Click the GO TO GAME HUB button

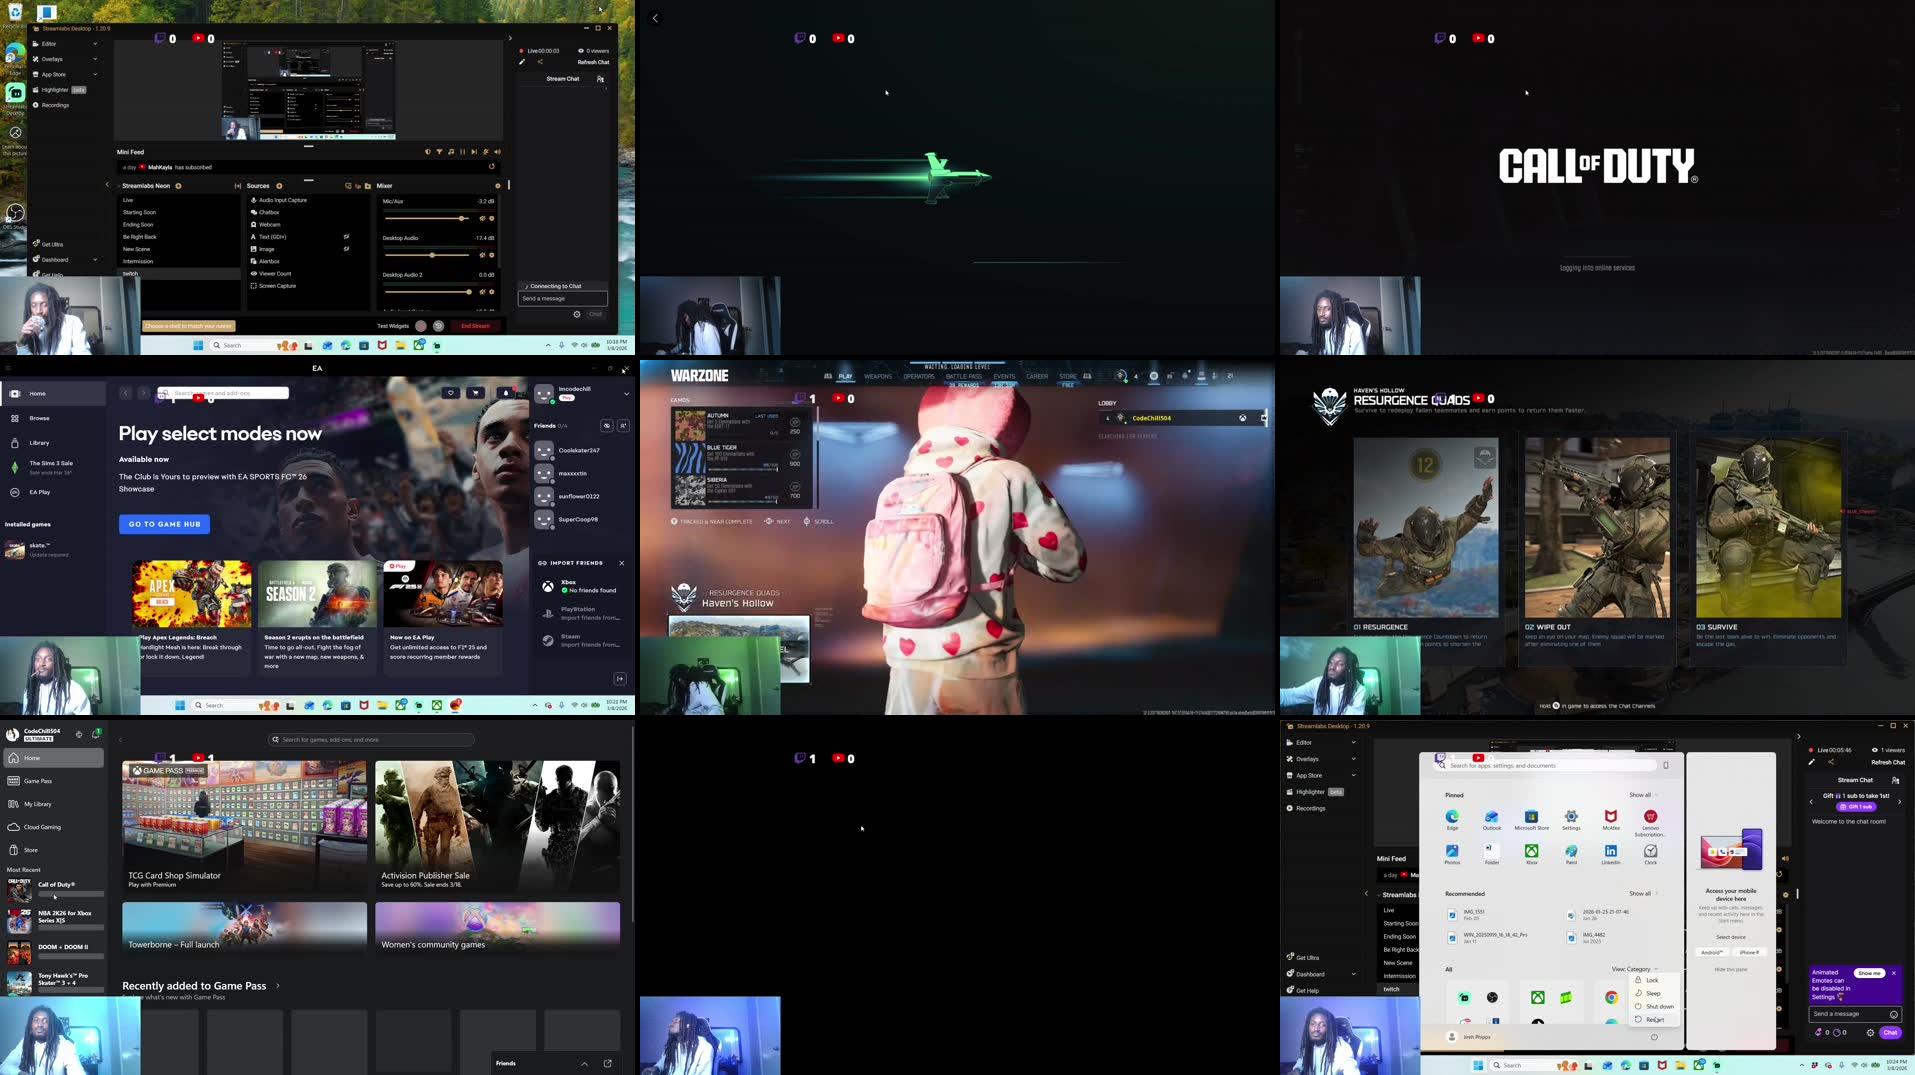164,524
